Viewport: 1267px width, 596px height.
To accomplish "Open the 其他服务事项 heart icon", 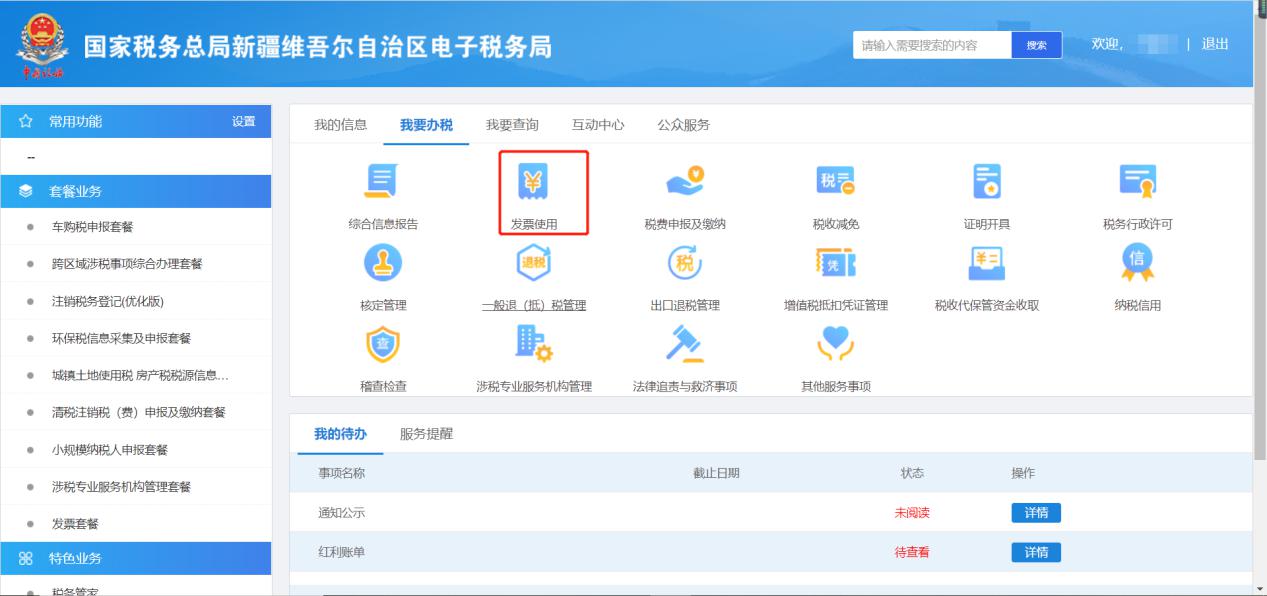I will [836, 344].
